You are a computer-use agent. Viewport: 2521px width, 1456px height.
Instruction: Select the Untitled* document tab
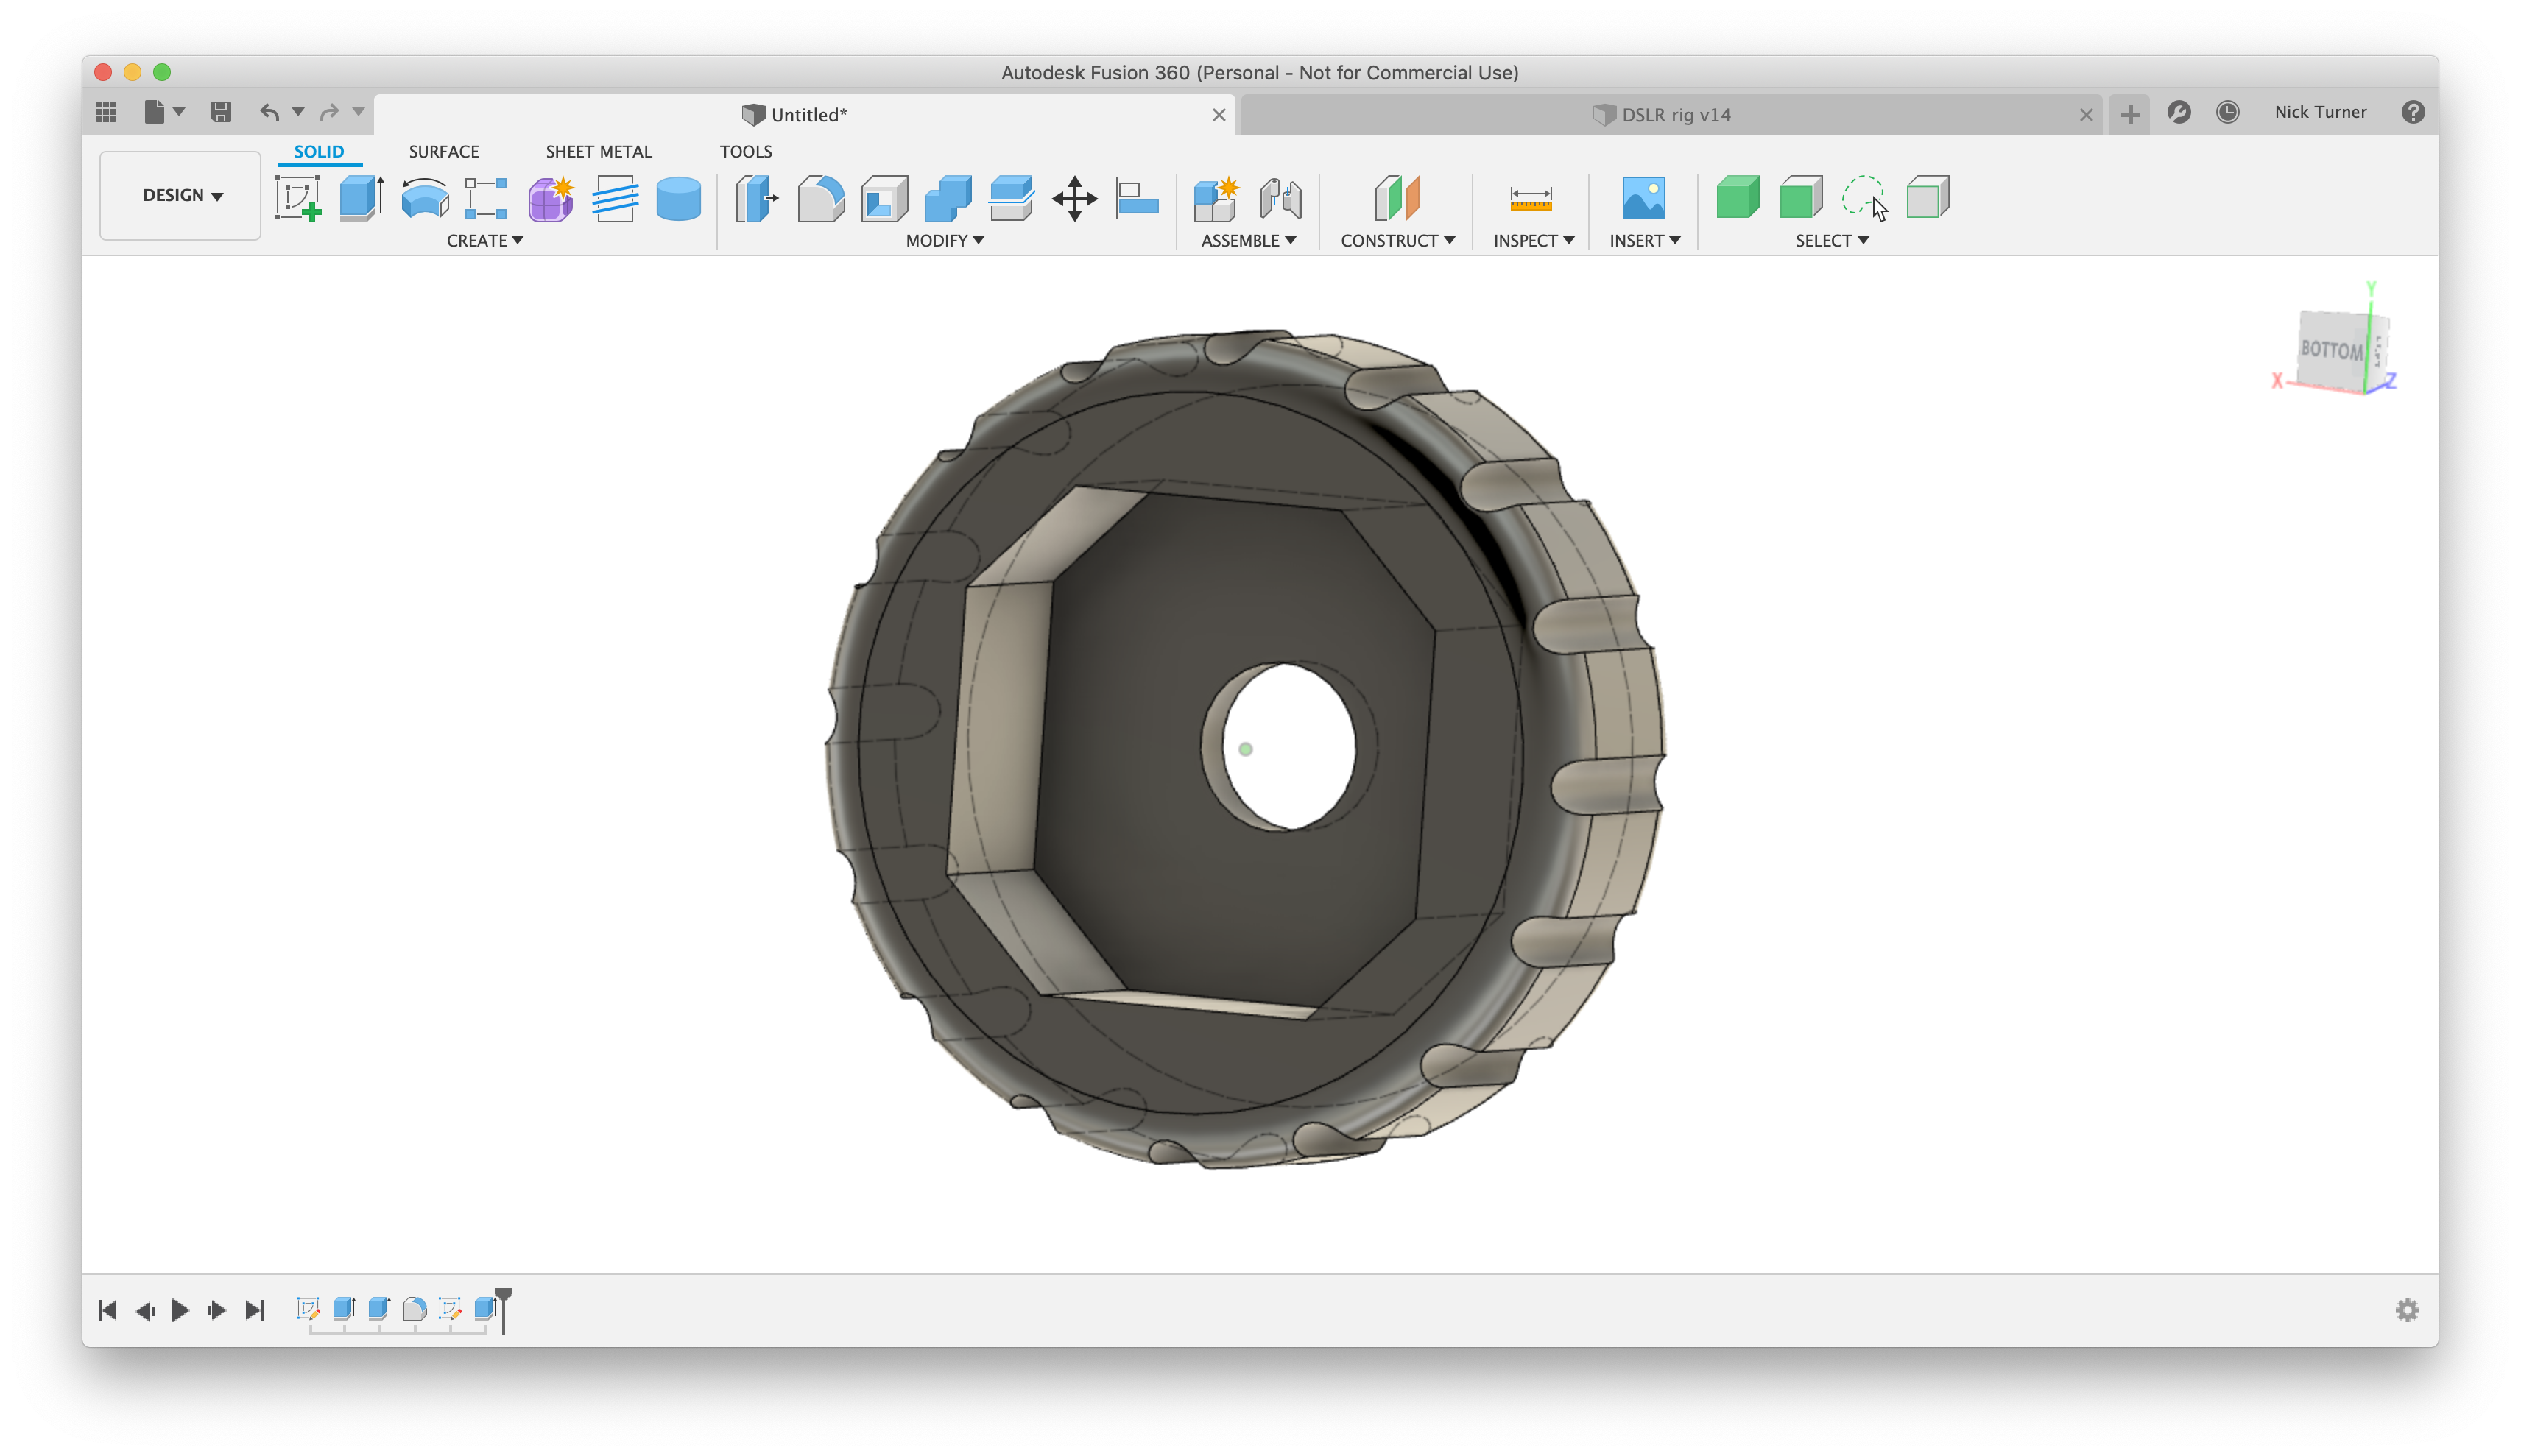pos(805,115)
